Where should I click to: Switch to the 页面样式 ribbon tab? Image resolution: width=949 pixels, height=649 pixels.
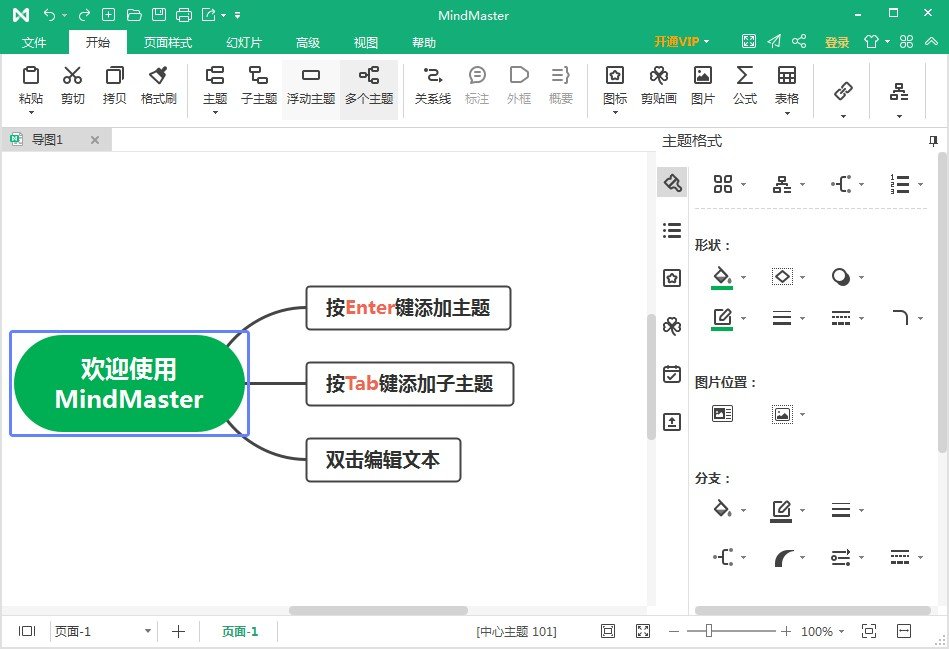167,43
